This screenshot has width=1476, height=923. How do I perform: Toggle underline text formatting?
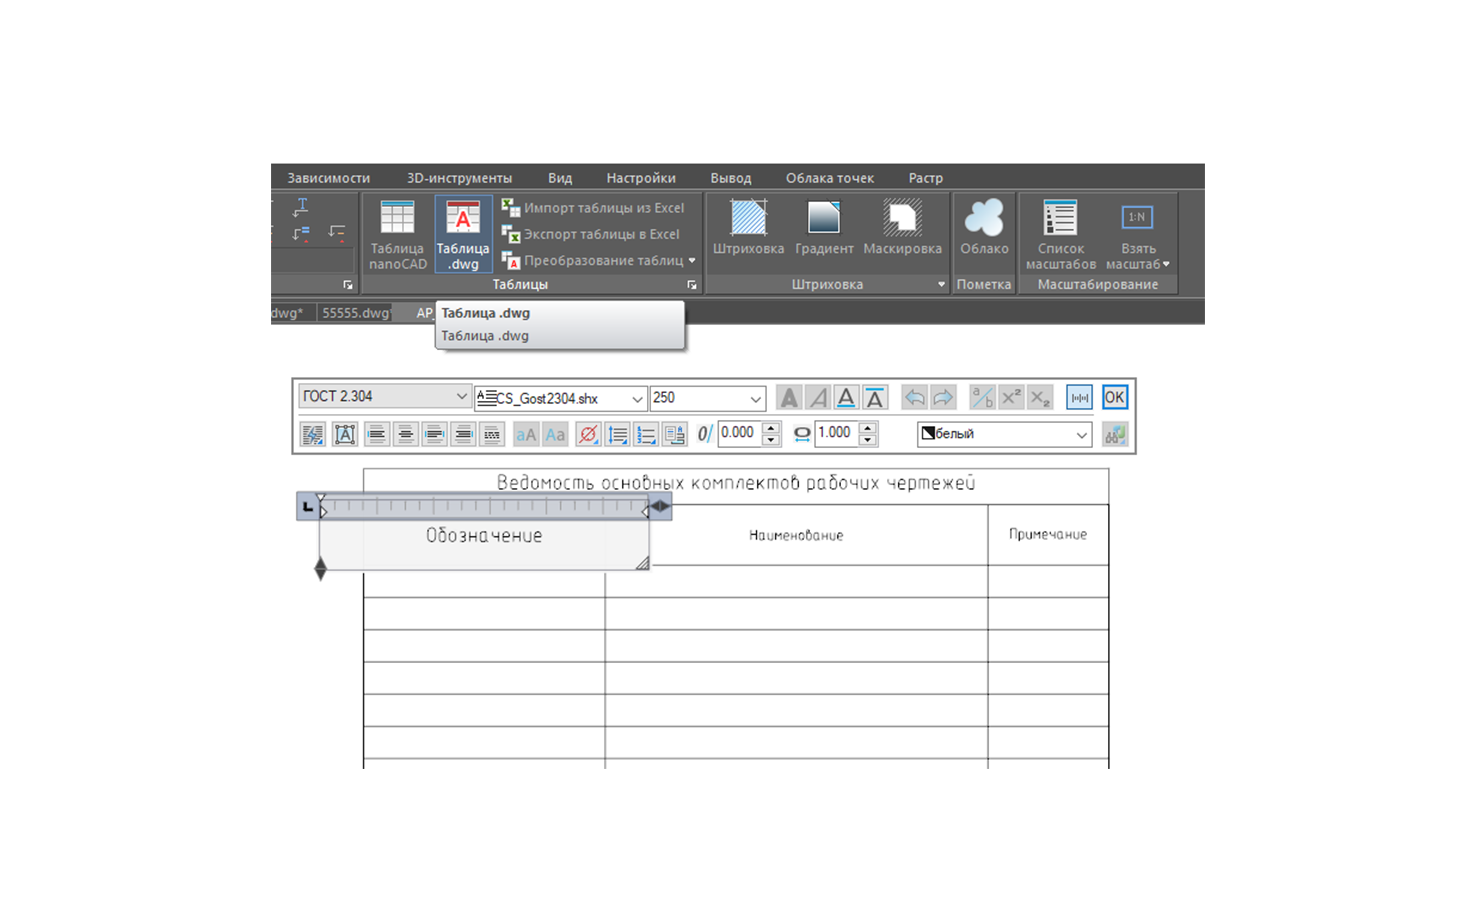click(x=846, y=398)
